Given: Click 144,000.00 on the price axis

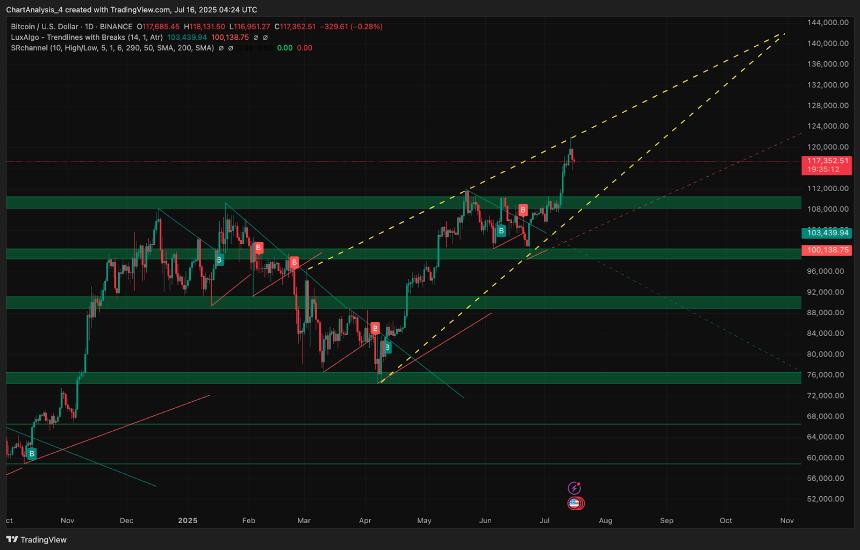Looking at the screenshot, I should (828, 22).
